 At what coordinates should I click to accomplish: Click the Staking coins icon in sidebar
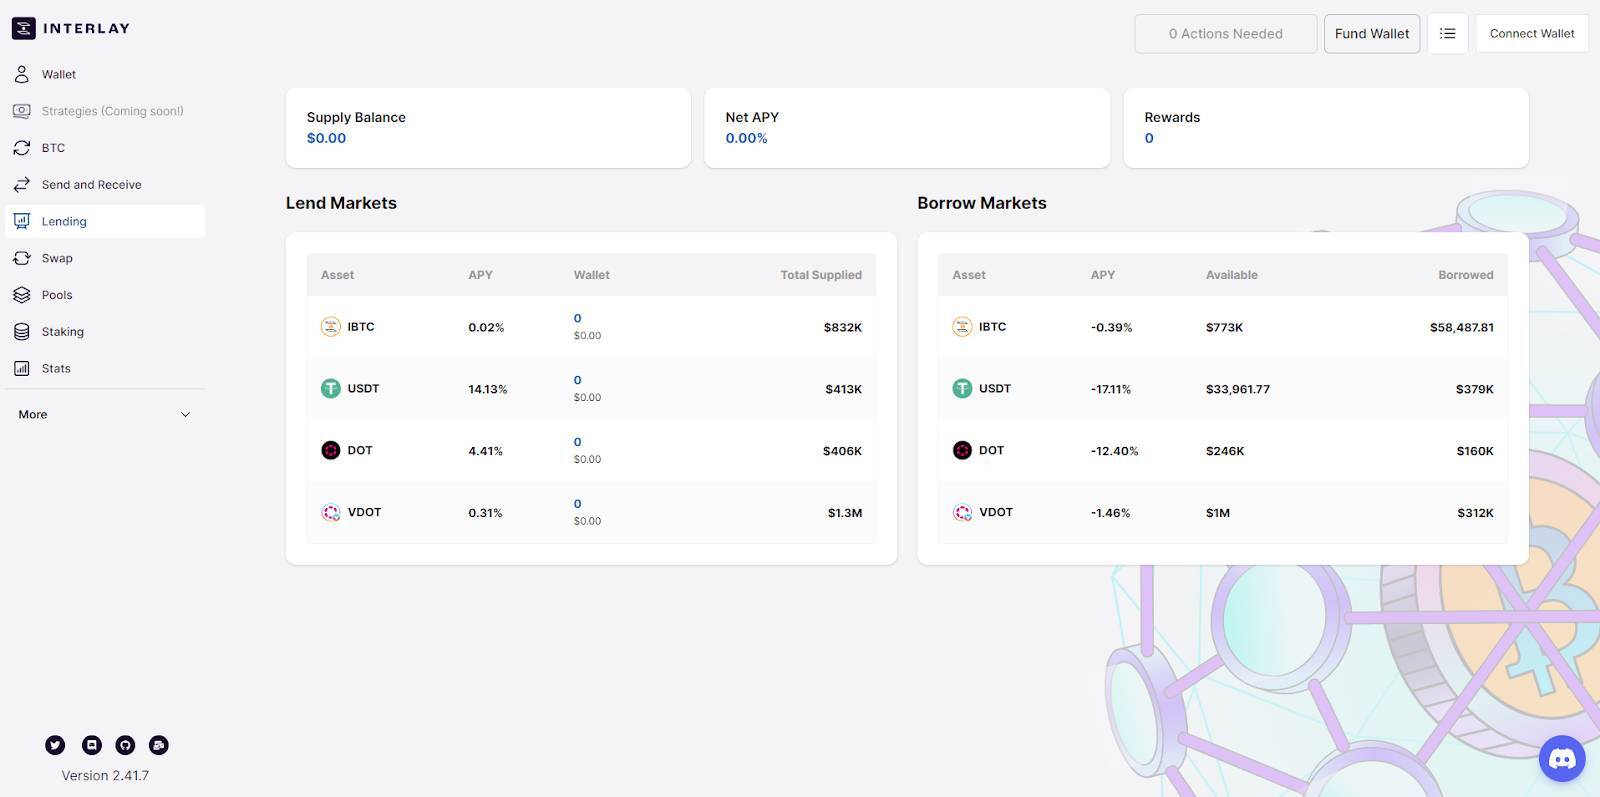coord(22,332)
